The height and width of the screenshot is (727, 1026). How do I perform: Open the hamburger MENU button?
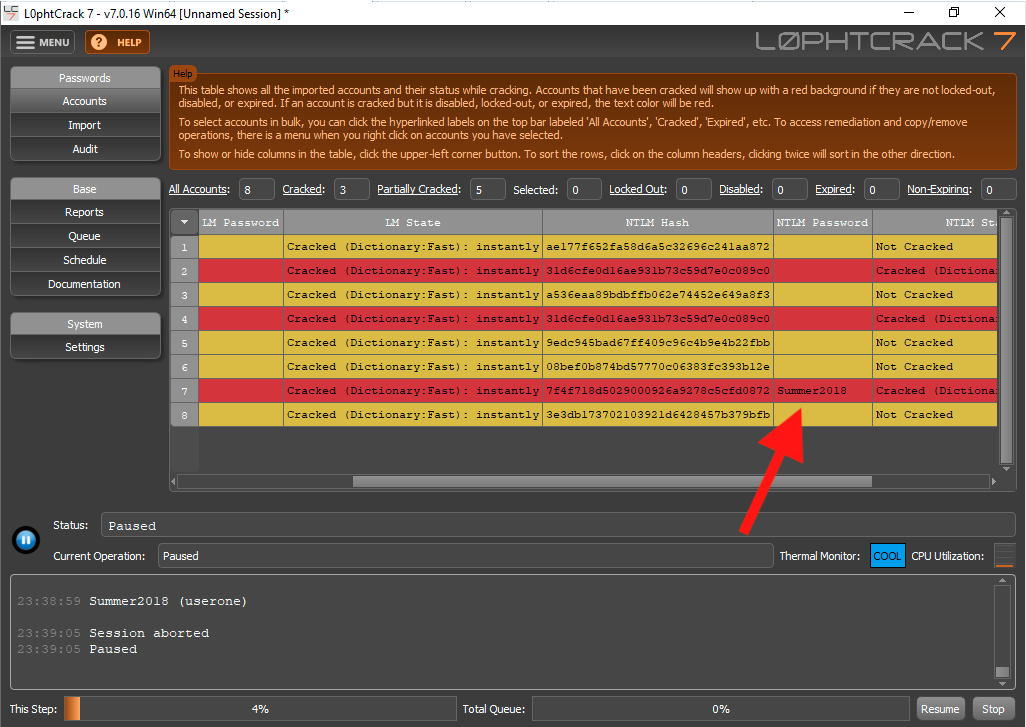pyautogui.click(x=43, y=43)
